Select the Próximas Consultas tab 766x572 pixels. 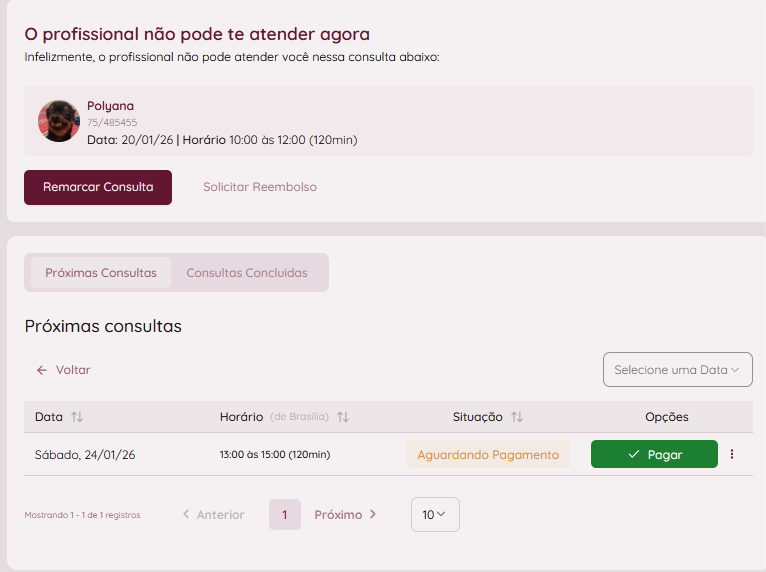[x=101, y=273]
